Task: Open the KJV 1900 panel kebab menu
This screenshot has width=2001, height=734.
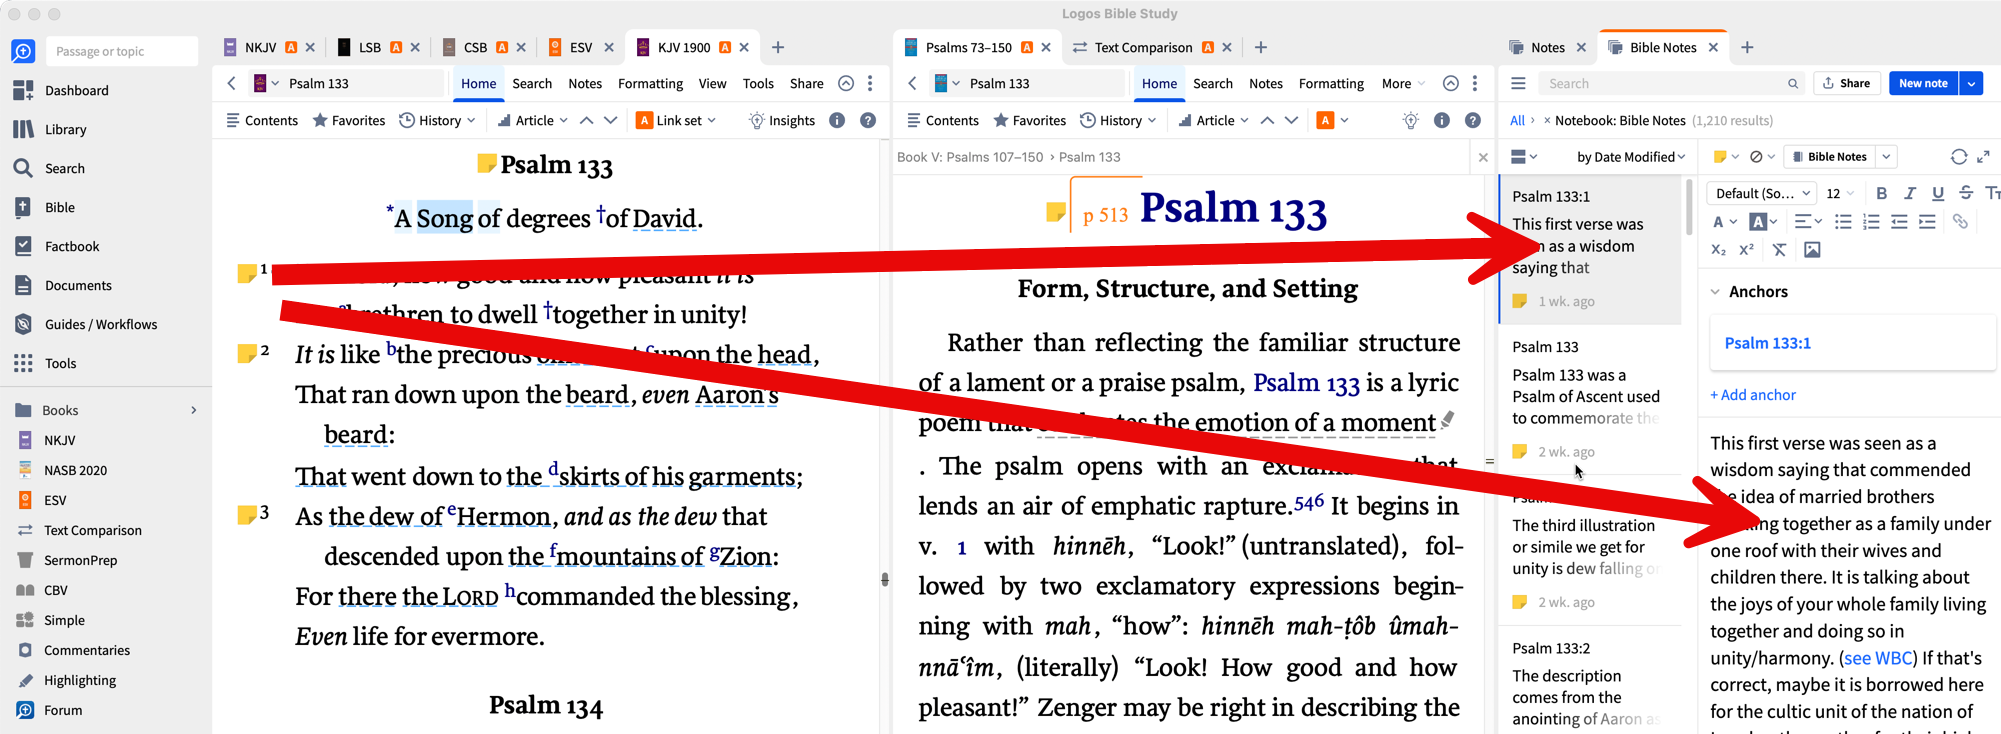Action: [870, 84]
